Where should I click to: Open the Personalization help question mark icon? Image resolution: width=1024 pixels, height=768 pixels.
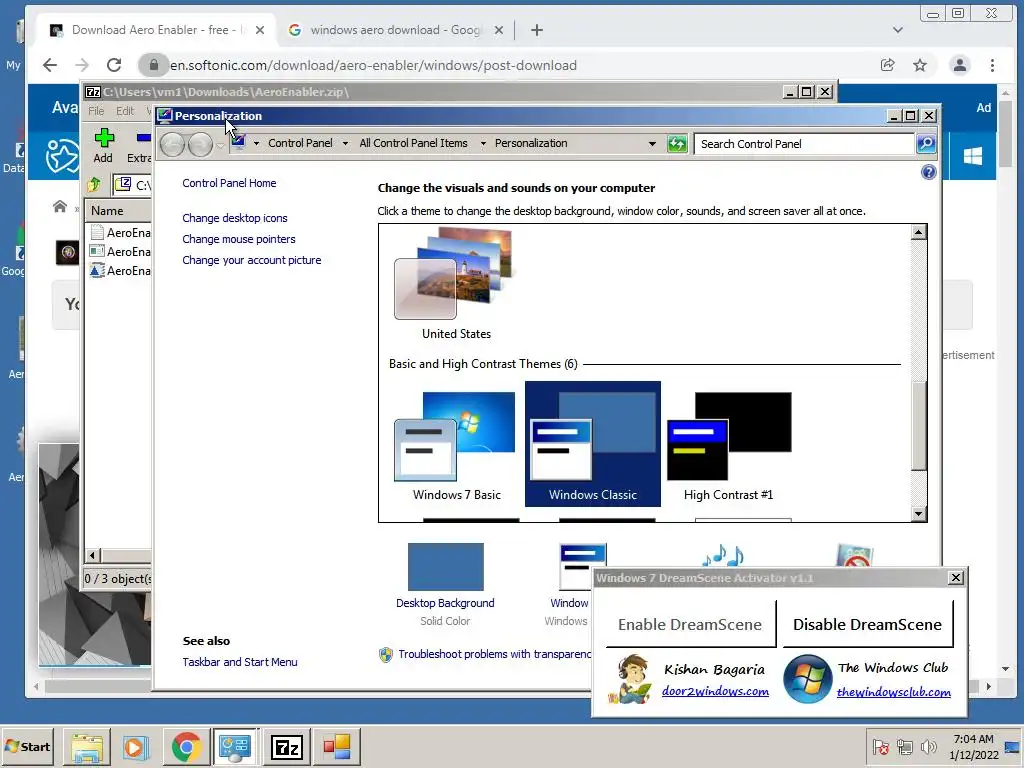click(928, 172)
